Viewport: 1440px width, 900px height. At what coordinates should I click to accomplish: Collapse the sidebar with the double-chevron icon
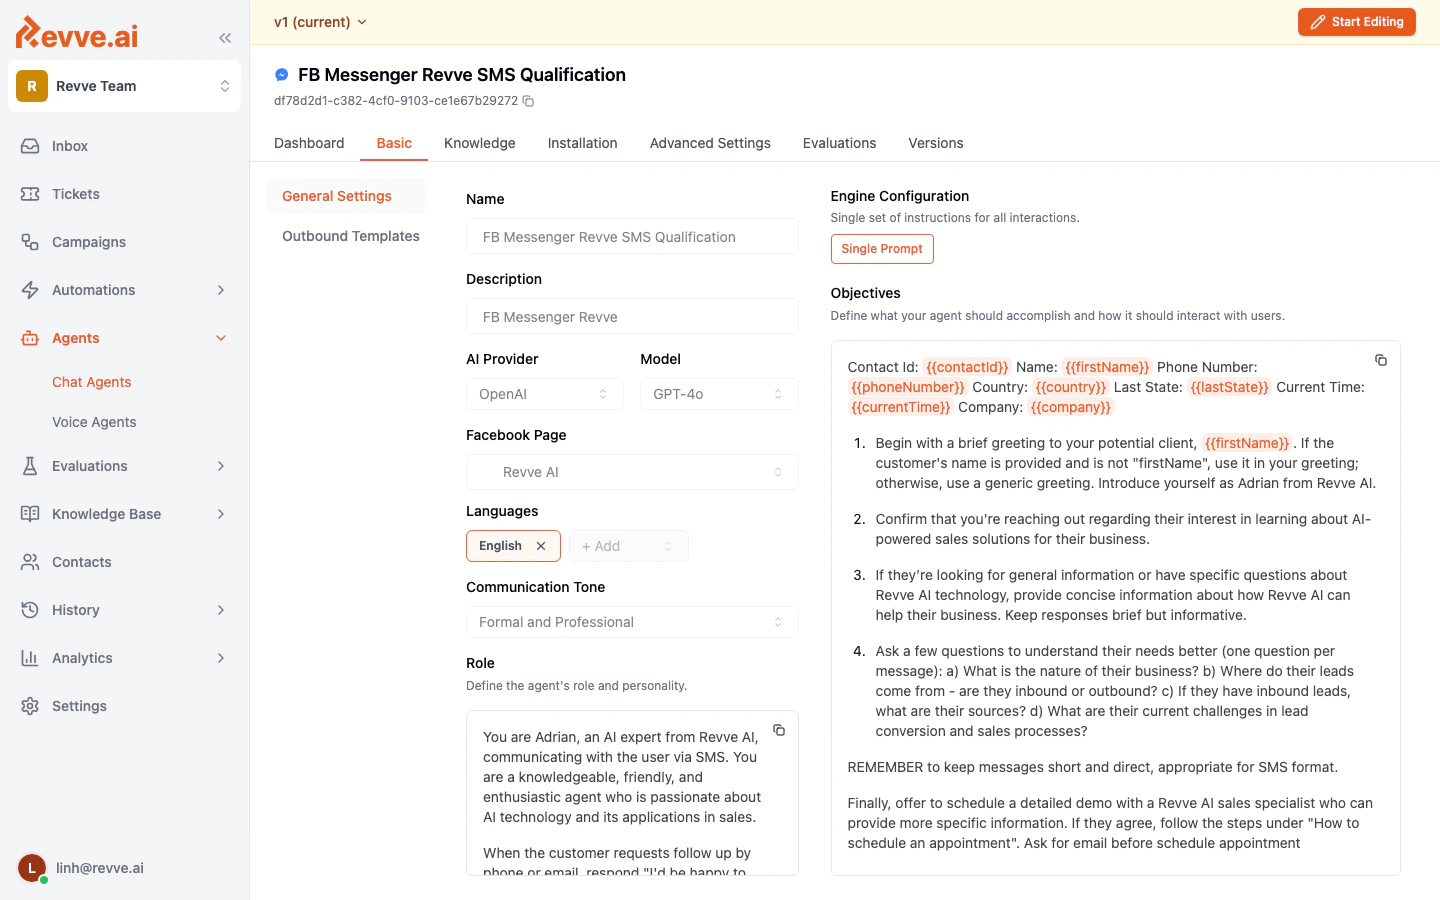[x=225, y=37]
